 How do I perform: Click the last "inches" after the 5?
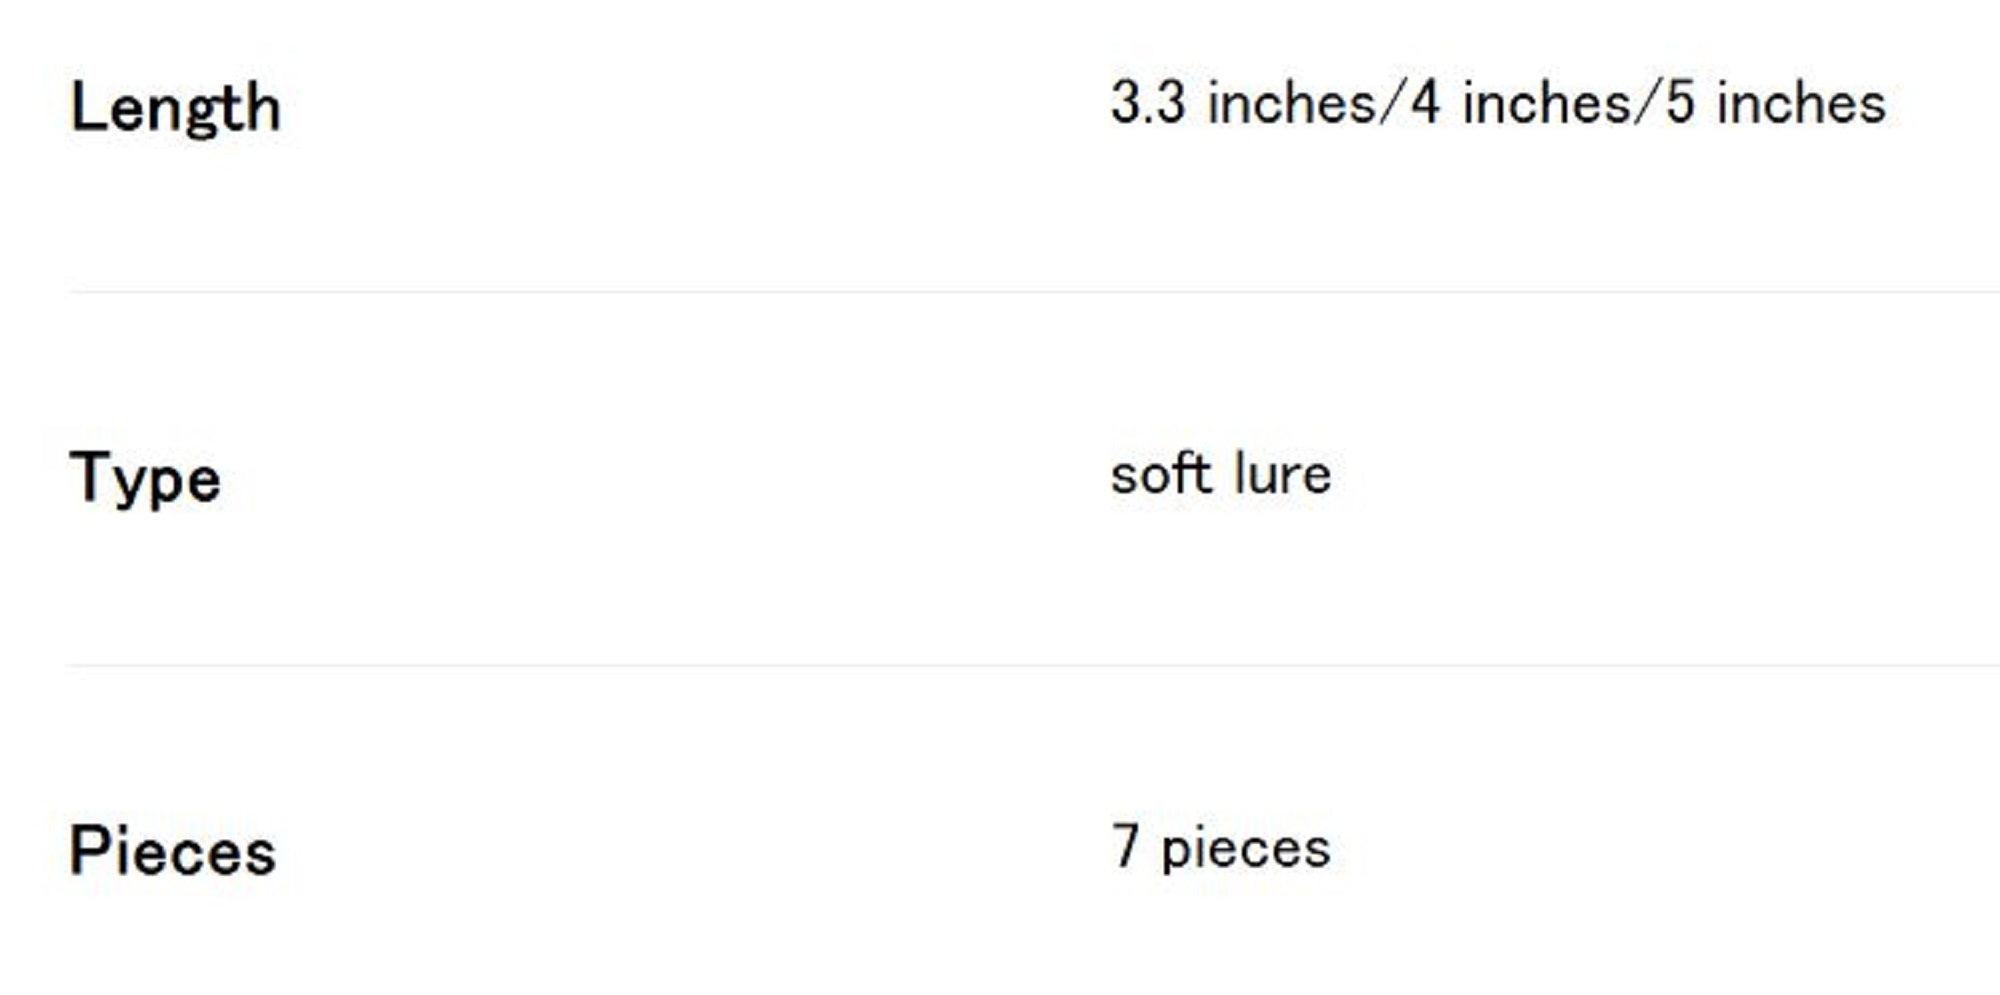[x=1801, y=104]
